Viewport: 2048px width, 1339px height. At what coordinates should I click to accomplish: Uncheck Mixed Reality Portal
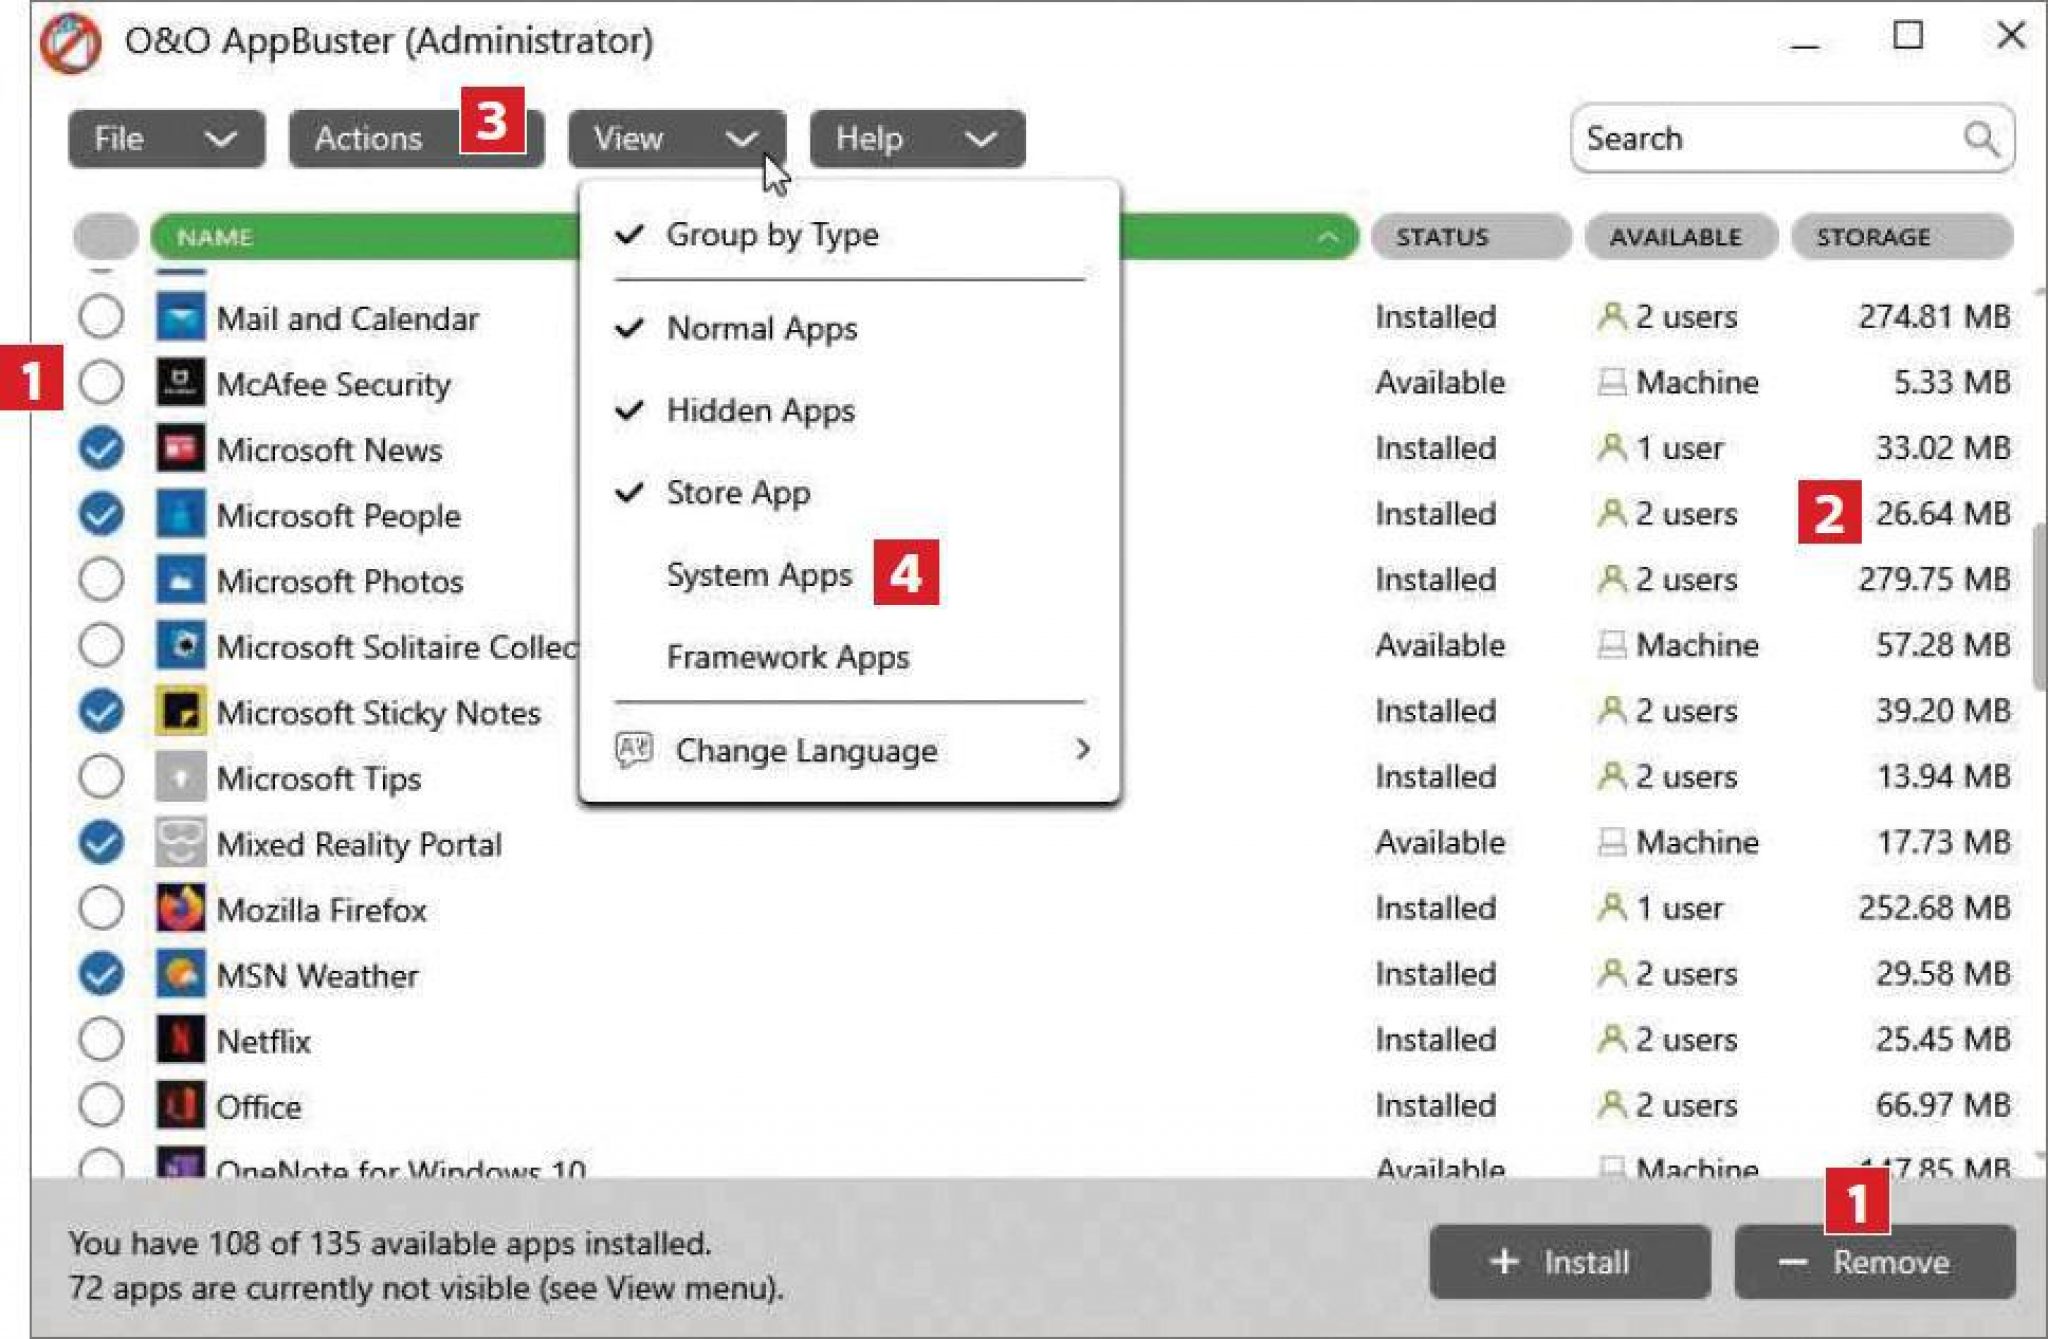101,843
